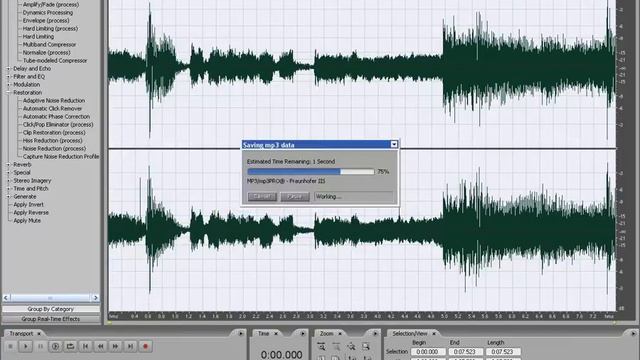The width and height of the screenshot is (640, 360).
Task: Click the Selection Length time field
Action: 503,351
